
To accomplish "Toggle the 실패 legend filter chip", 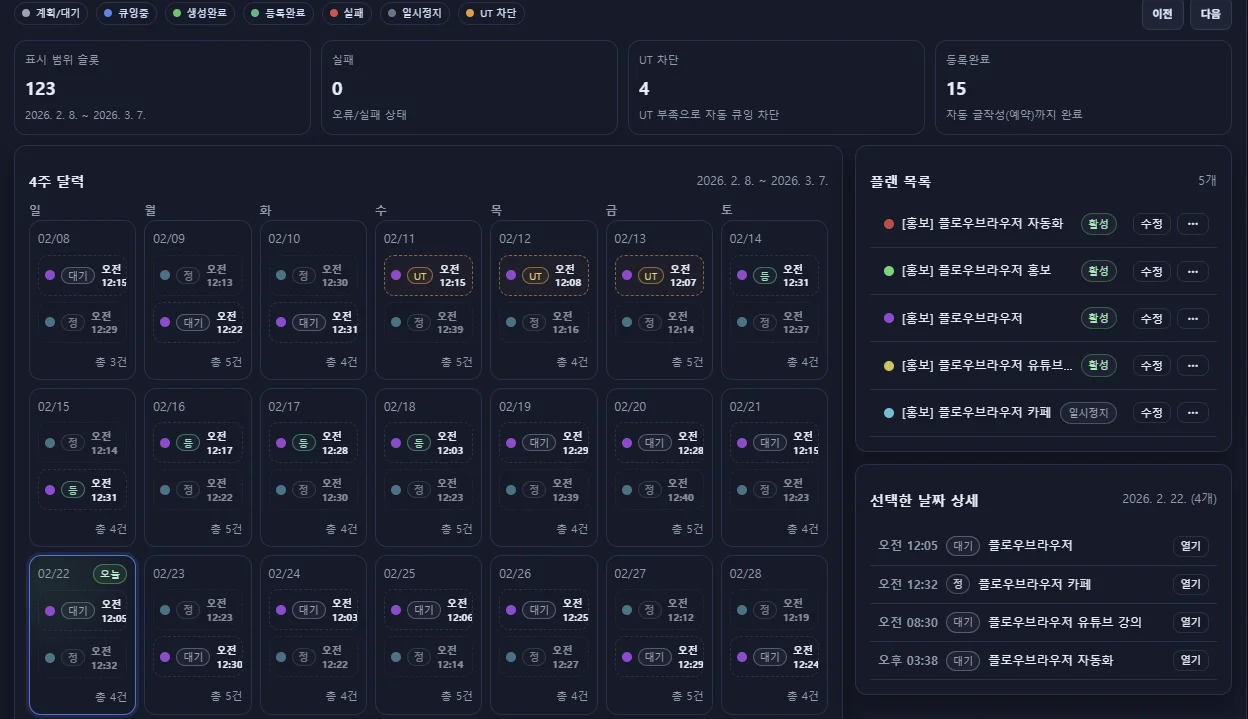I will (x=346, y=13).
